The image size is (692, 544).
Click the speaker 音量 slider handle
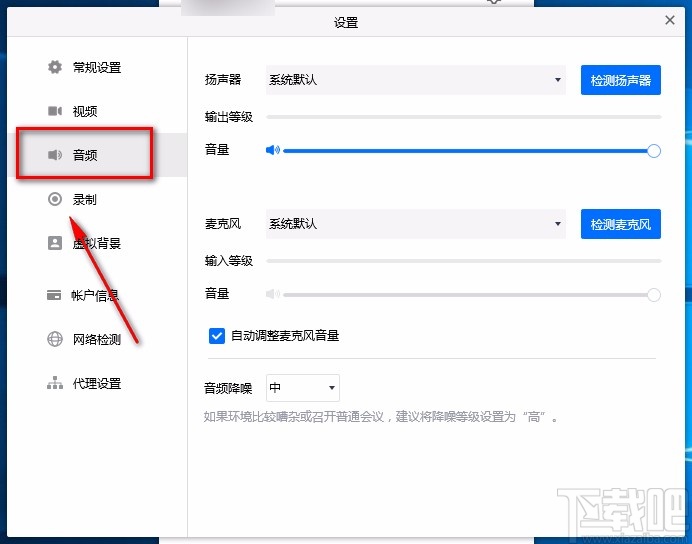pyautogui.click(x=654, y=151)
